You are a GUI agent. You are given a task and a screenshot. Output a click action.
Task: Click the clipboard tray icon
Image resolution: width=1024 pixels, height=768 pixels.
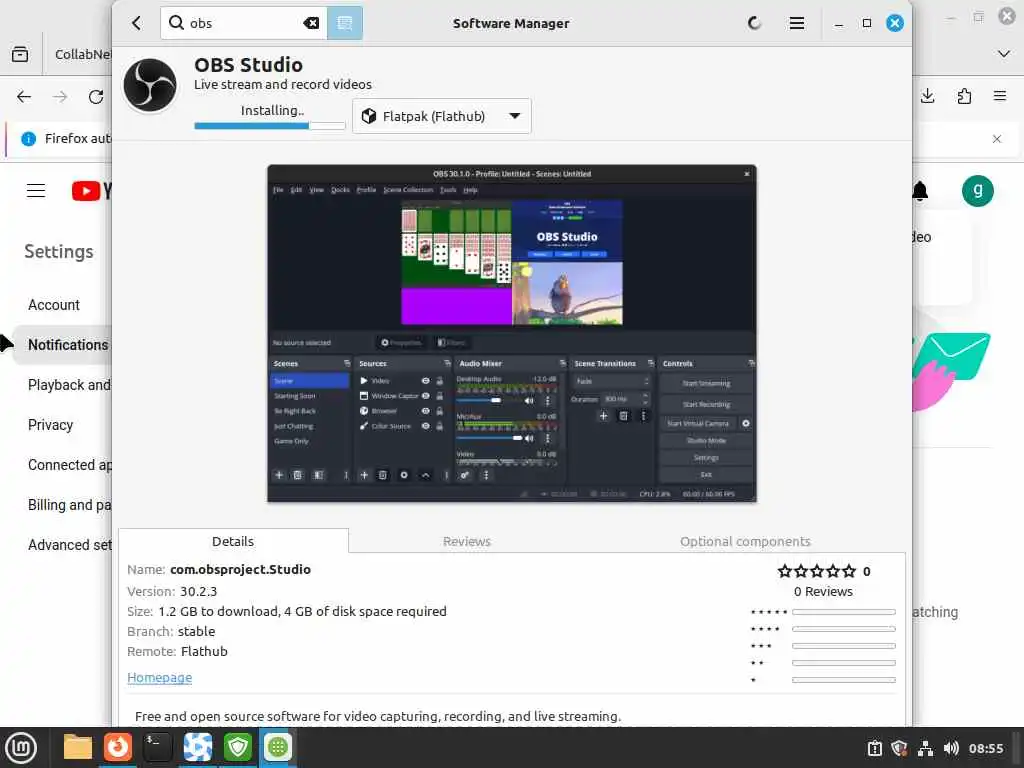click(874, 748)
